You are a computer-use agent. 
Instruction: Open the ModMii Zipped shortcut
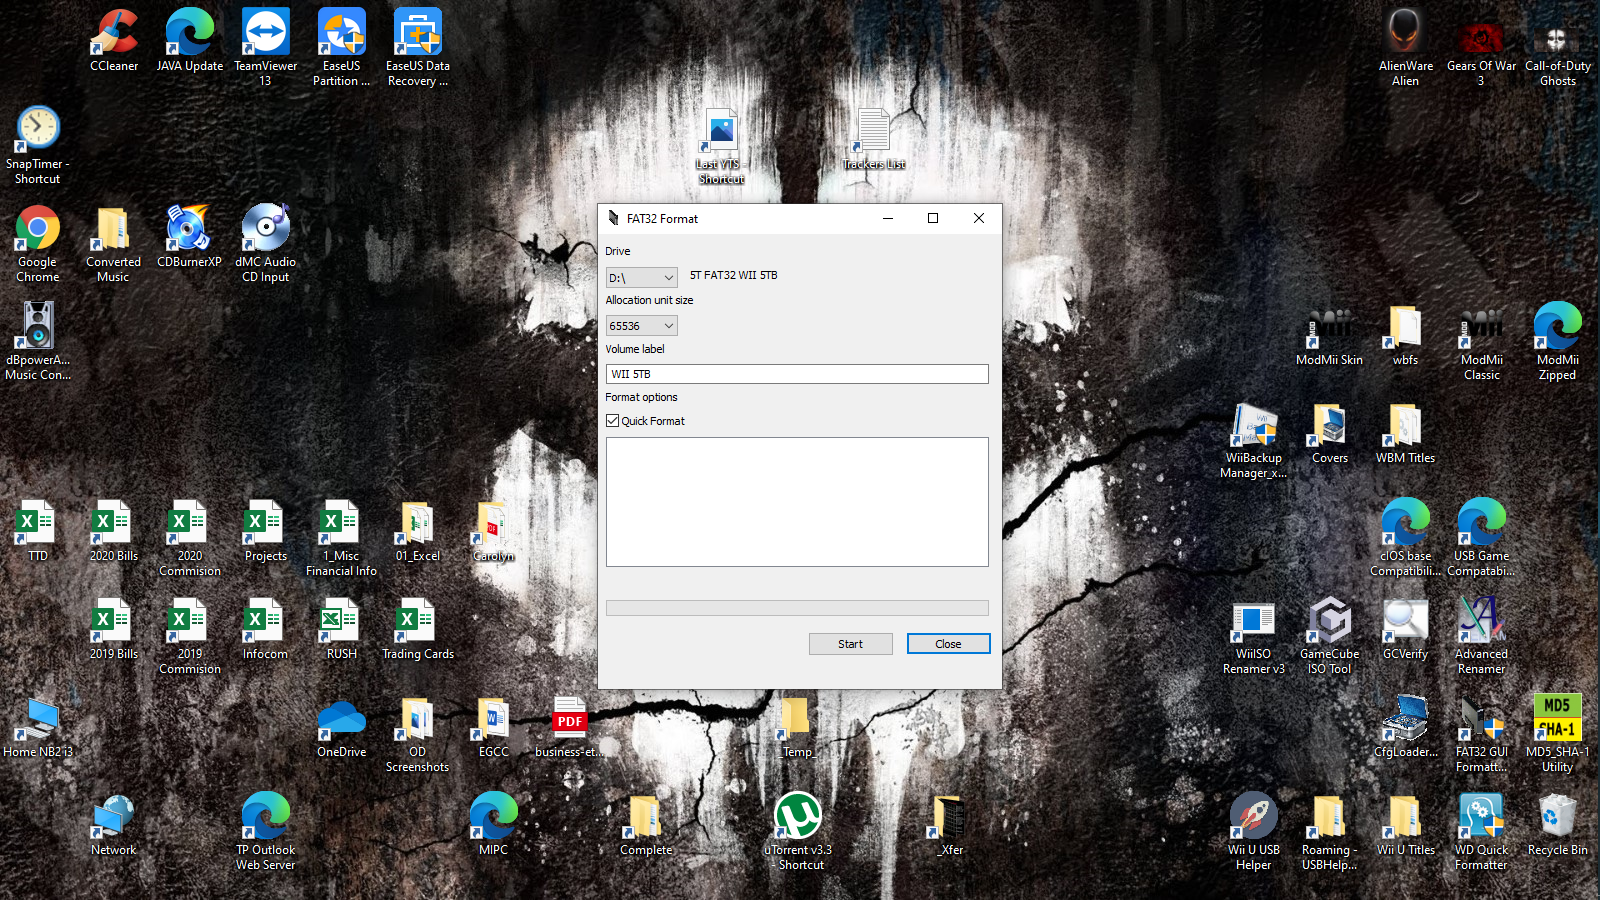pos(1558,326)
